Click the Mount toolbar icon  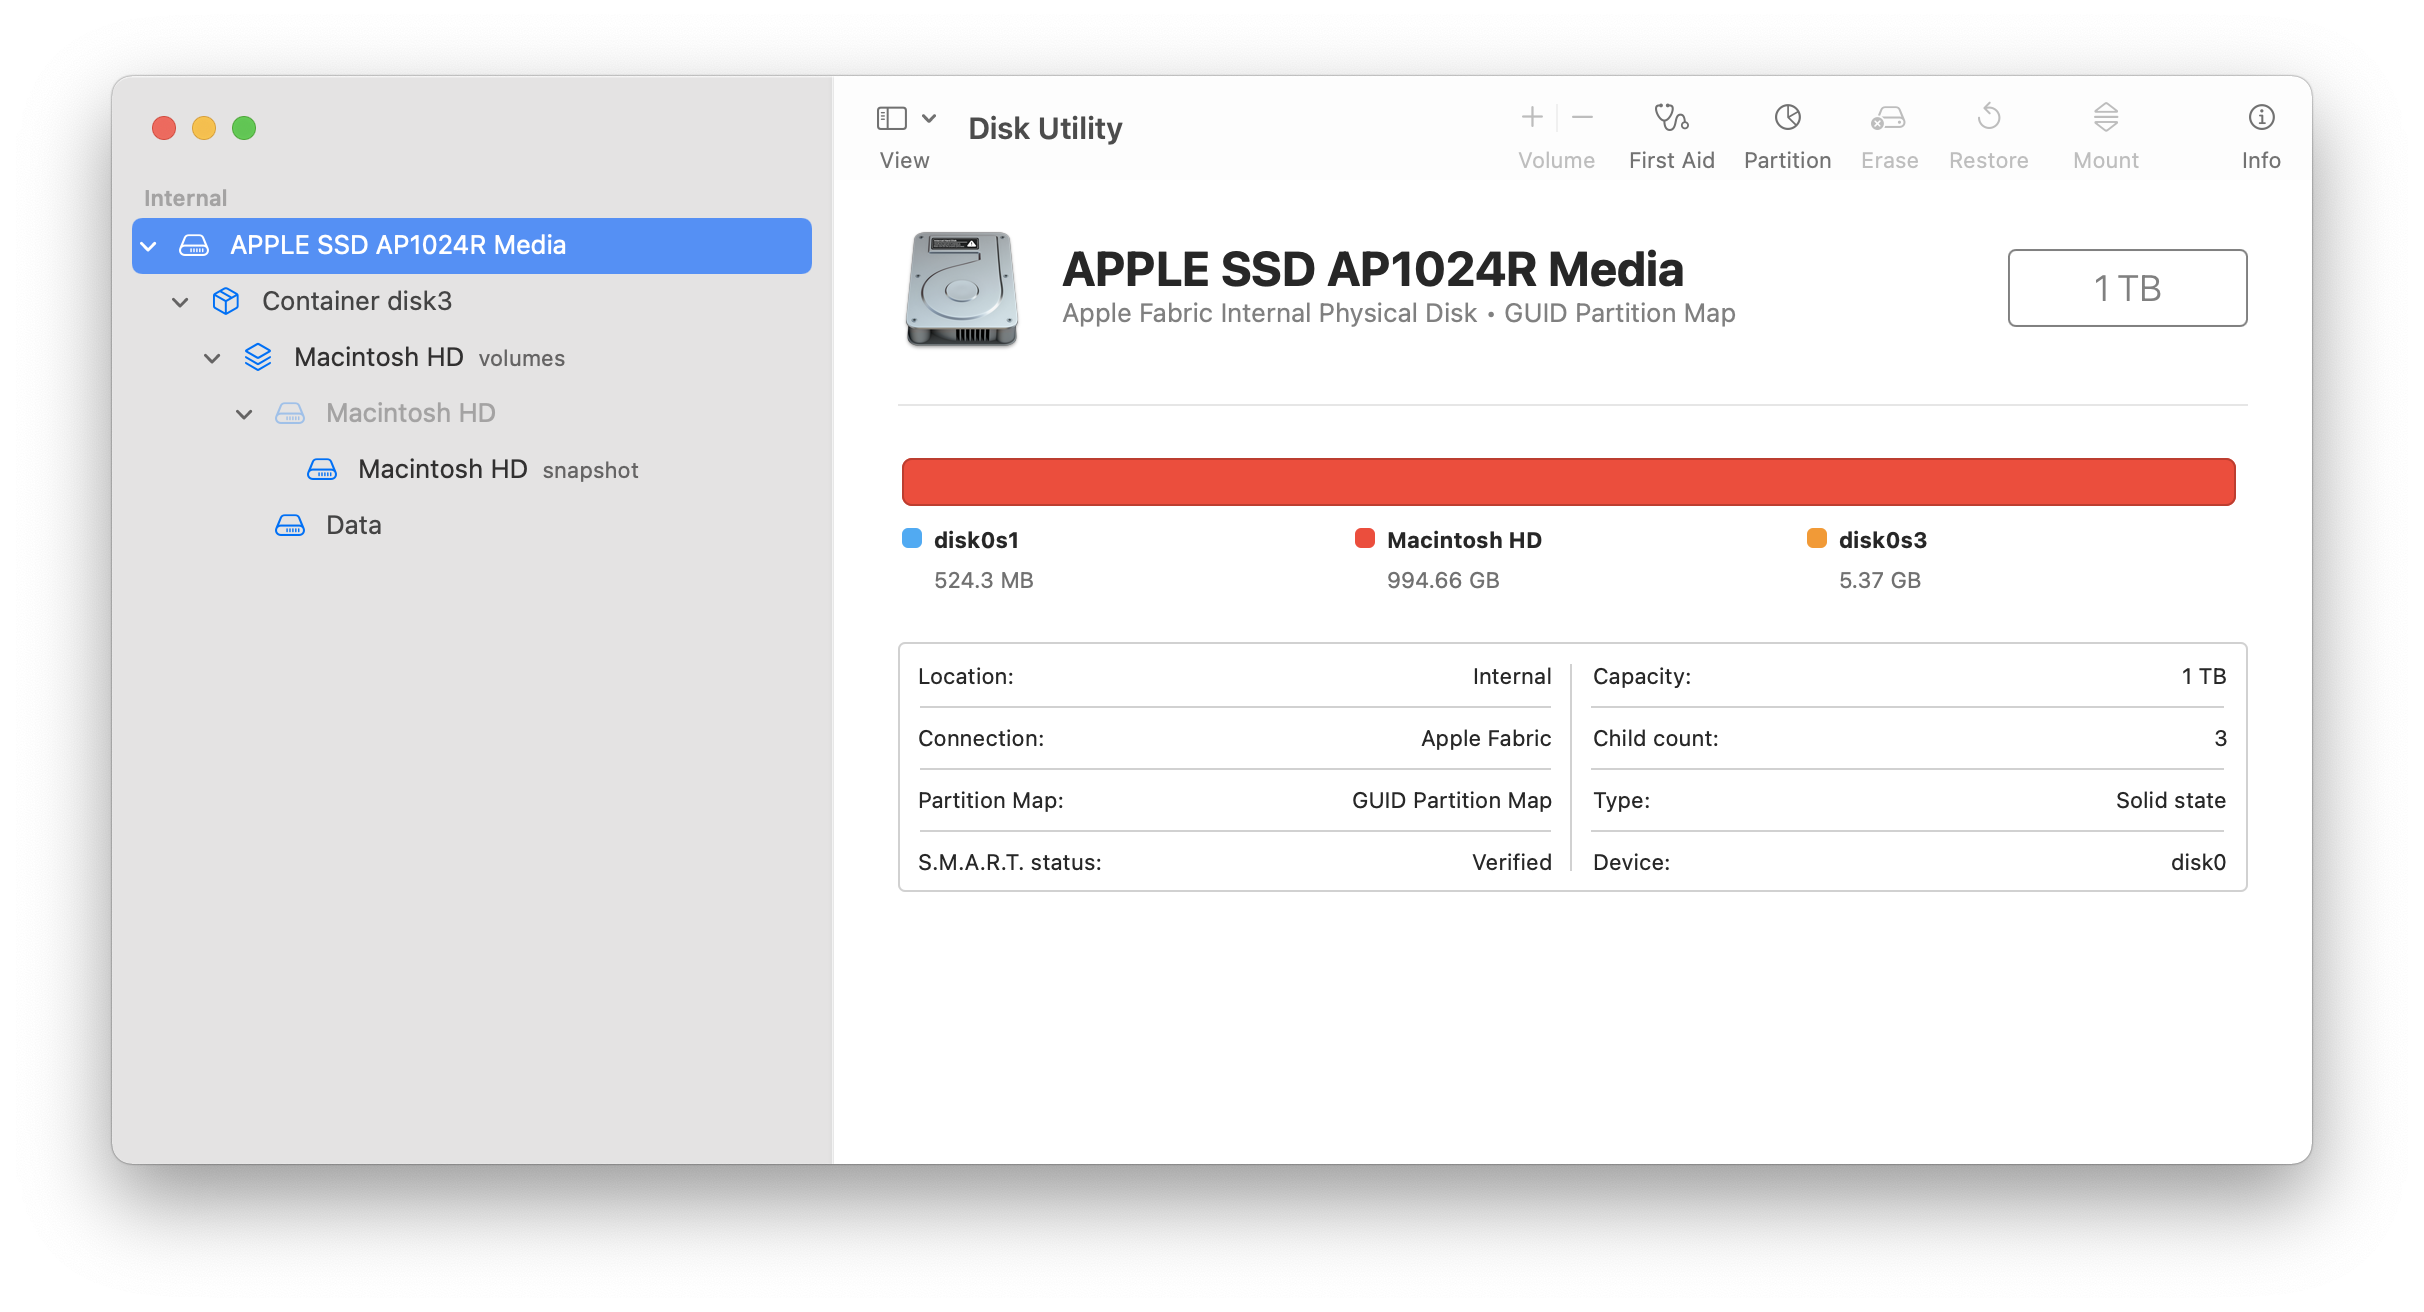click(x=2105, y=119)
